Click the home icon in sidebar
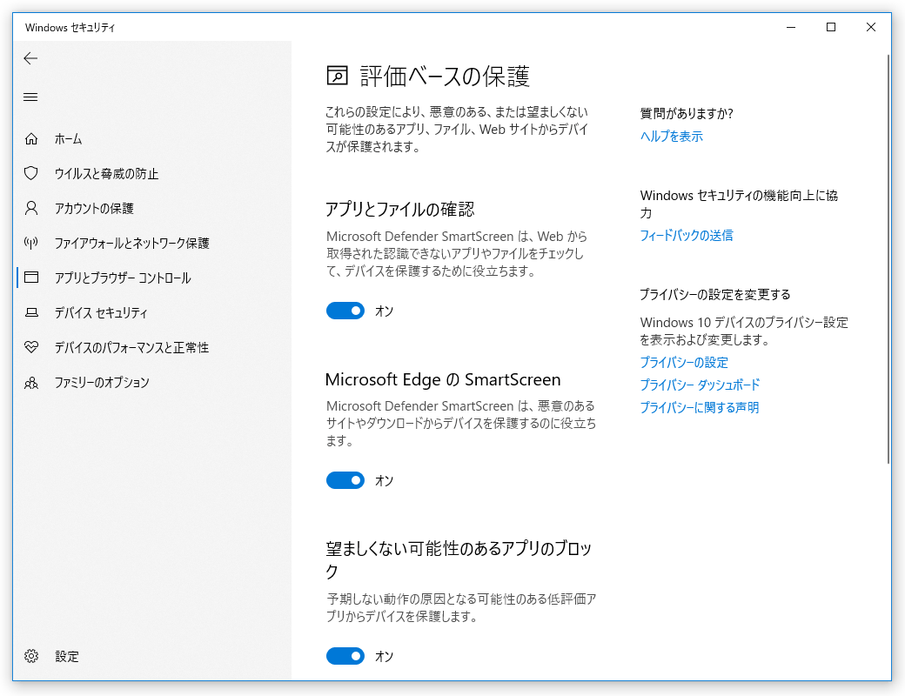Screen dimensions: 905x696 pos(31,139)
